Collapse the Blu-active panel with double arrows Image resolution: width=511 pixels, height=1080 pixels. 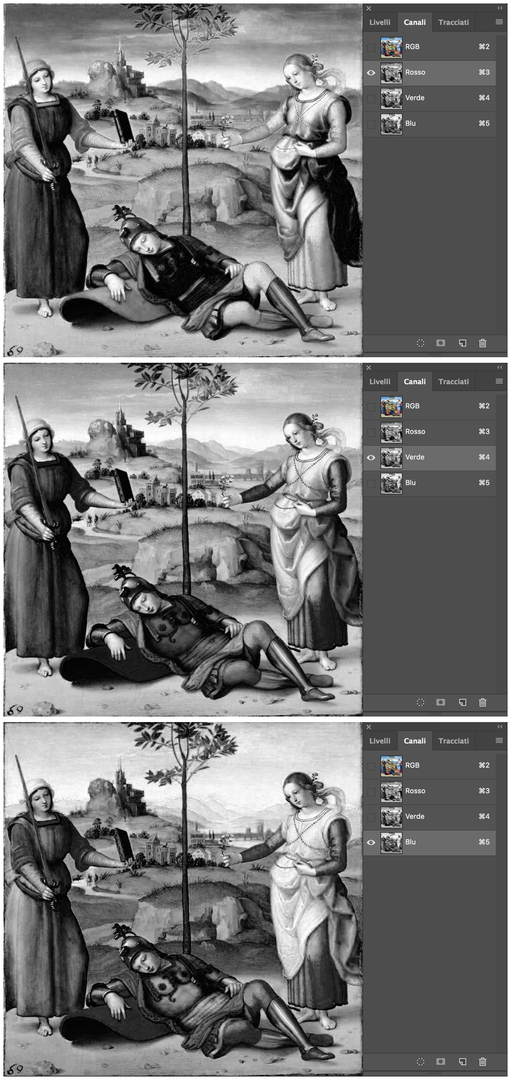click(499, 727)
